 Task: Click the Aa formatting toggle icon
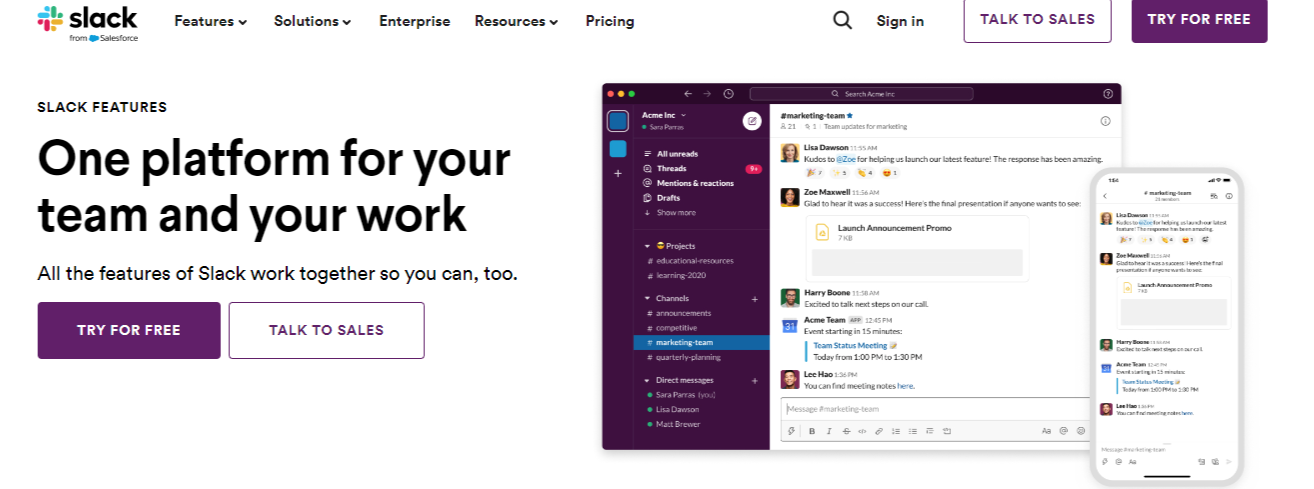1046,431
